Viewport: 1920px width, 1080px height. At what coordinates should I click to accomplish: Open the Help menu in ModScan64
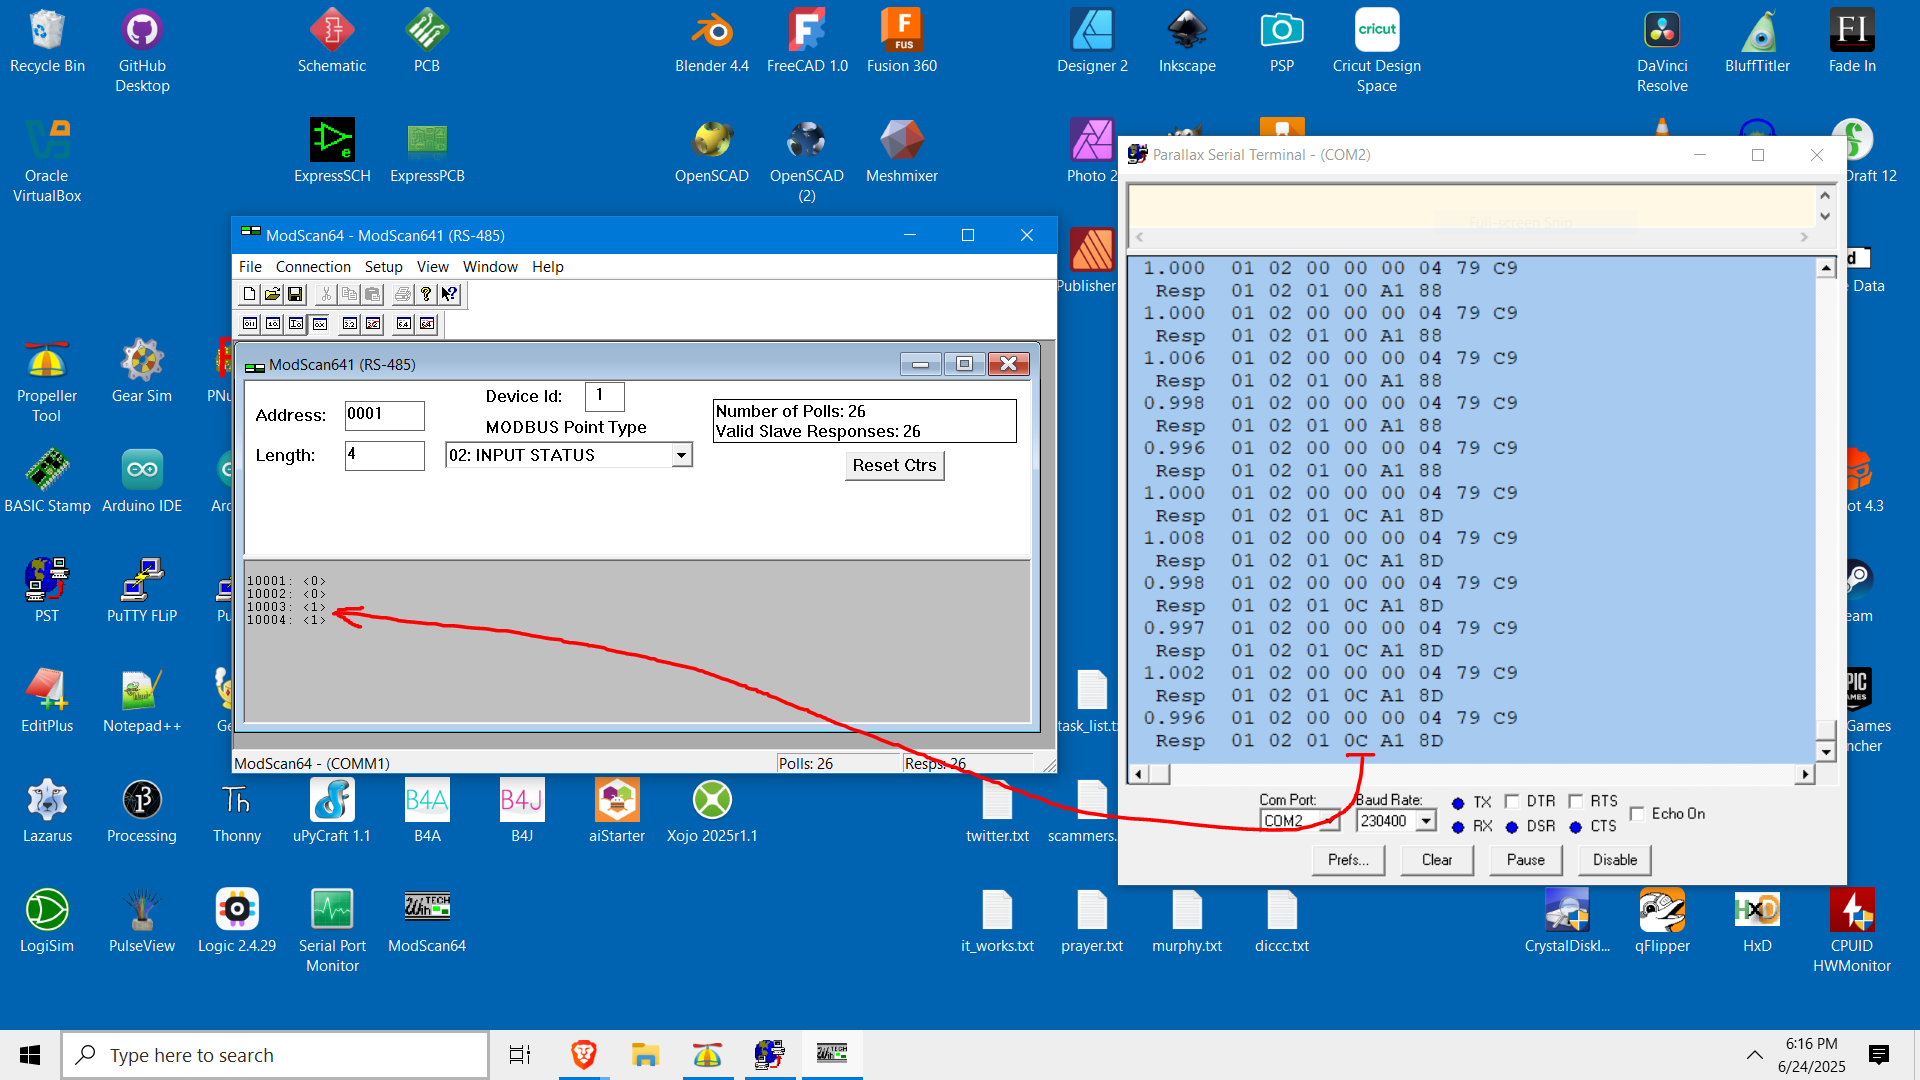click(x=547, y=266)
